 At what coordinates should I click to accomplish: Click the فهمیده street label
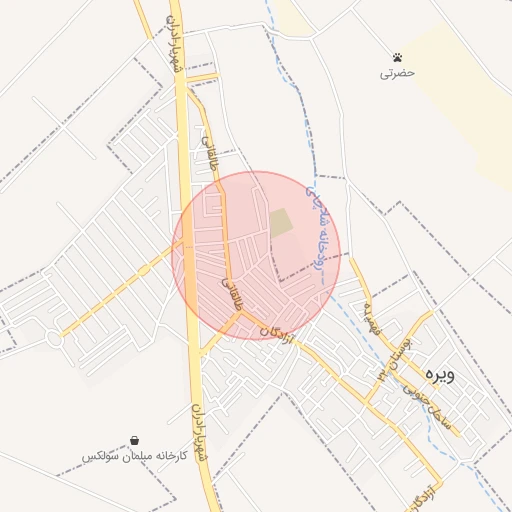(372, 319)
